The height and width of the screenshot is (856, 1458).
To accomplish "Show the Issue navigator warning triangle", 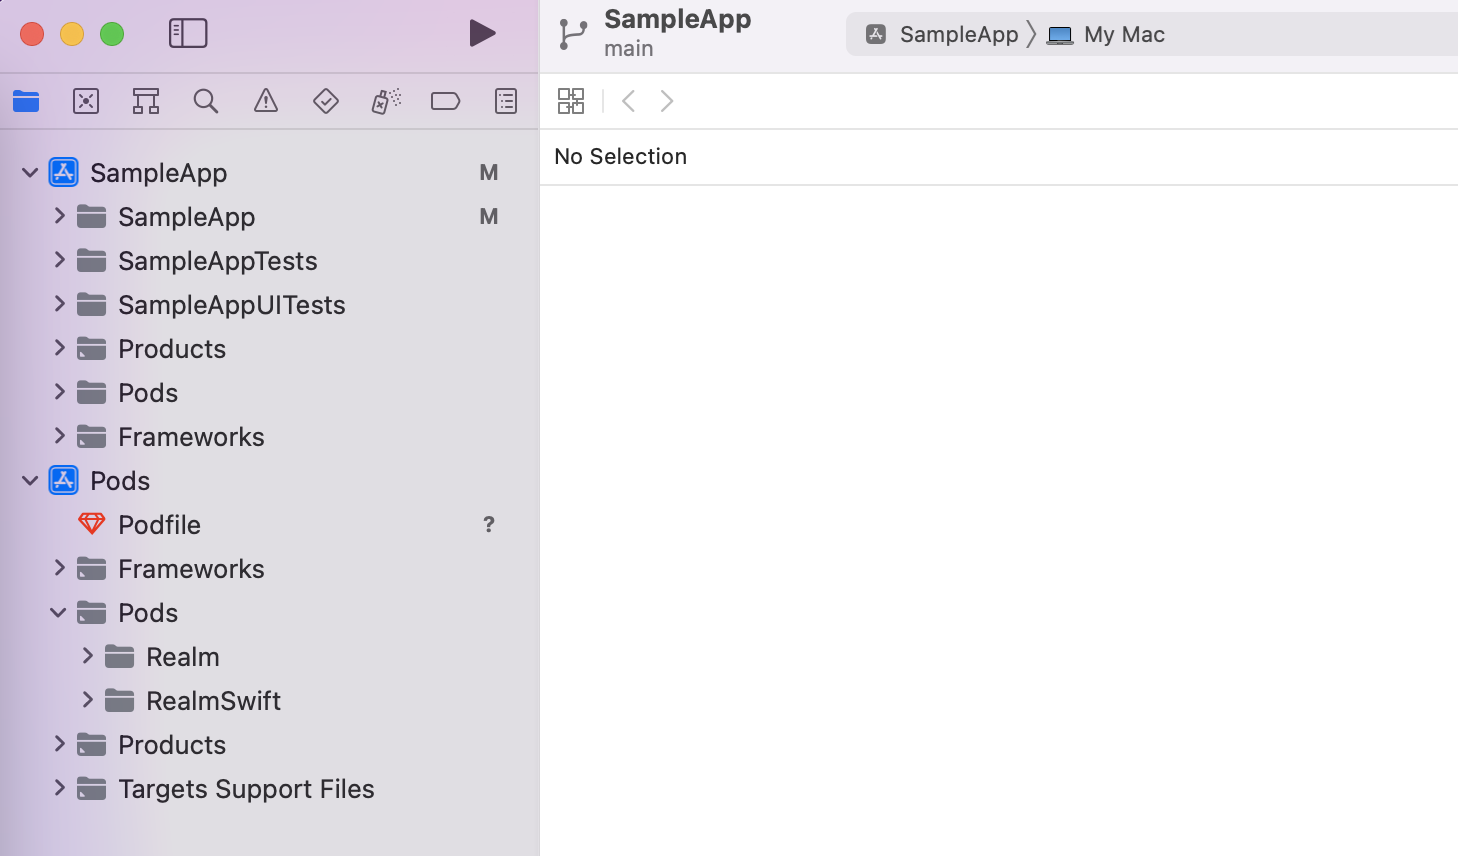I will click(x=266, y=101).
